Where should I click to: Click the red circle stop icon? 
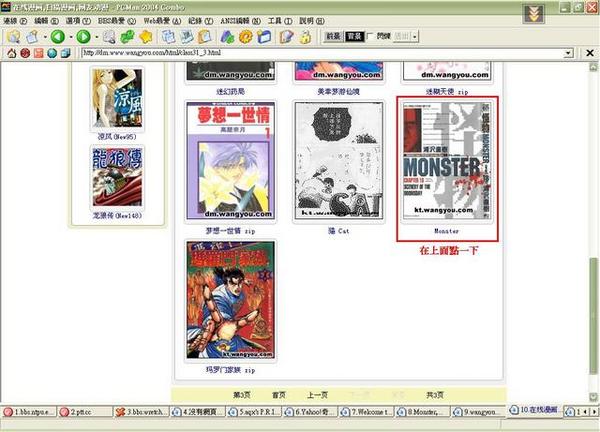25,53
